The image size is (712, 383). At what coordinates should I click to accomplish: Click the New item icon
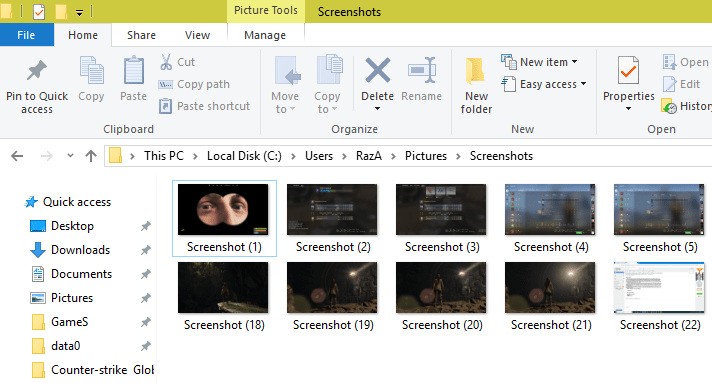pyautogui.click(x=509, y=62)
